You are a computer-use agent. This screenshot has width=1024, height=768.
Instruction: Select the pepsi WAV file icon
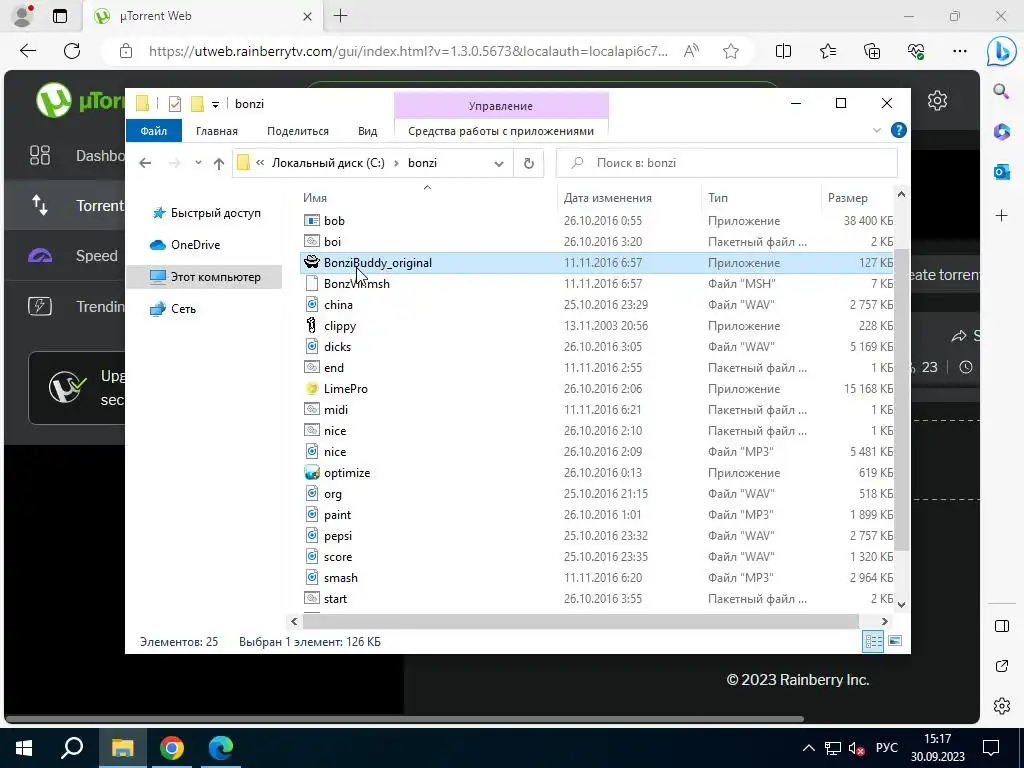coord(312,536)
